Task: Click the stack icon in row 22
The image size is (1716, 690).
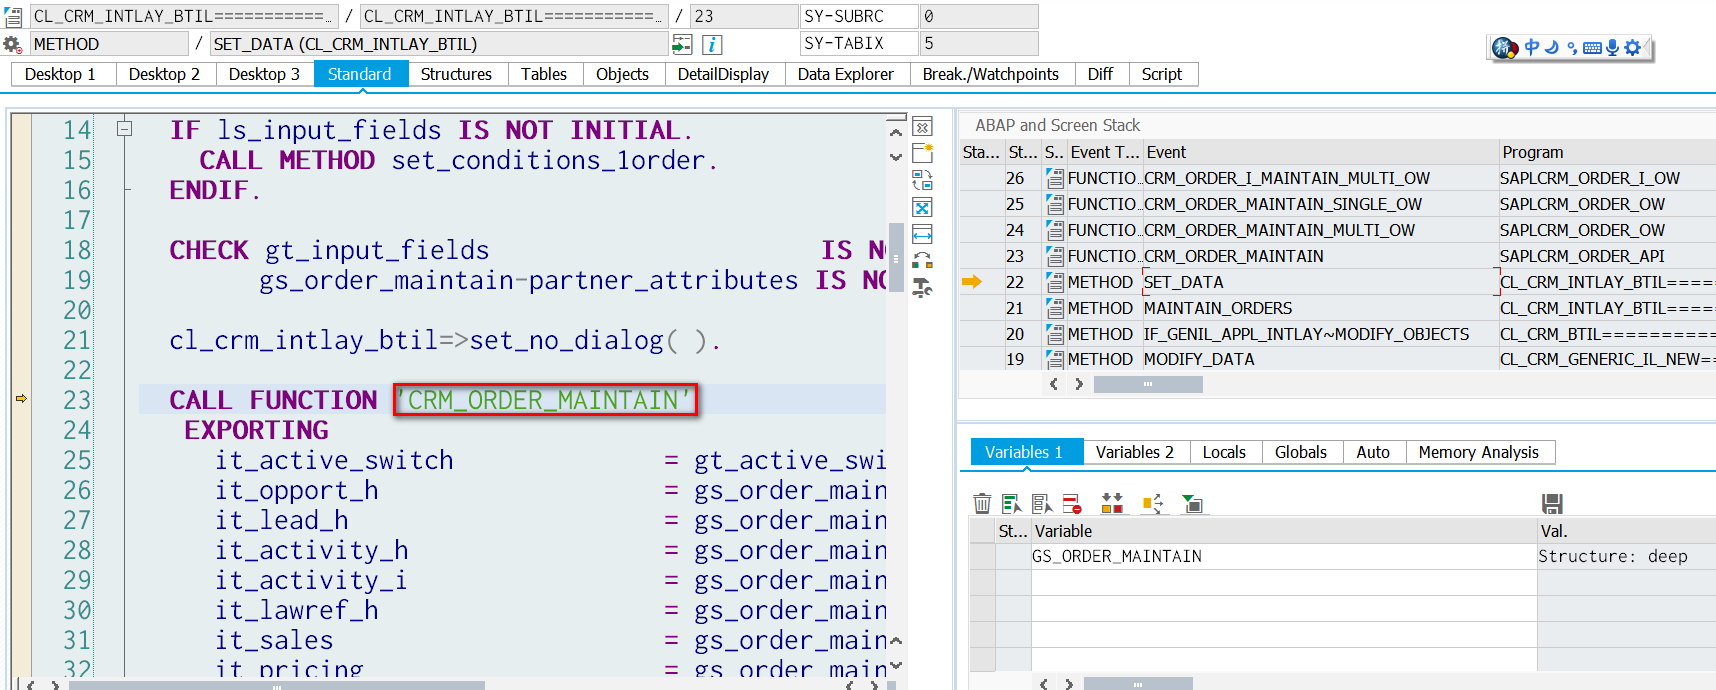Action: click(x=1054, y=282)
